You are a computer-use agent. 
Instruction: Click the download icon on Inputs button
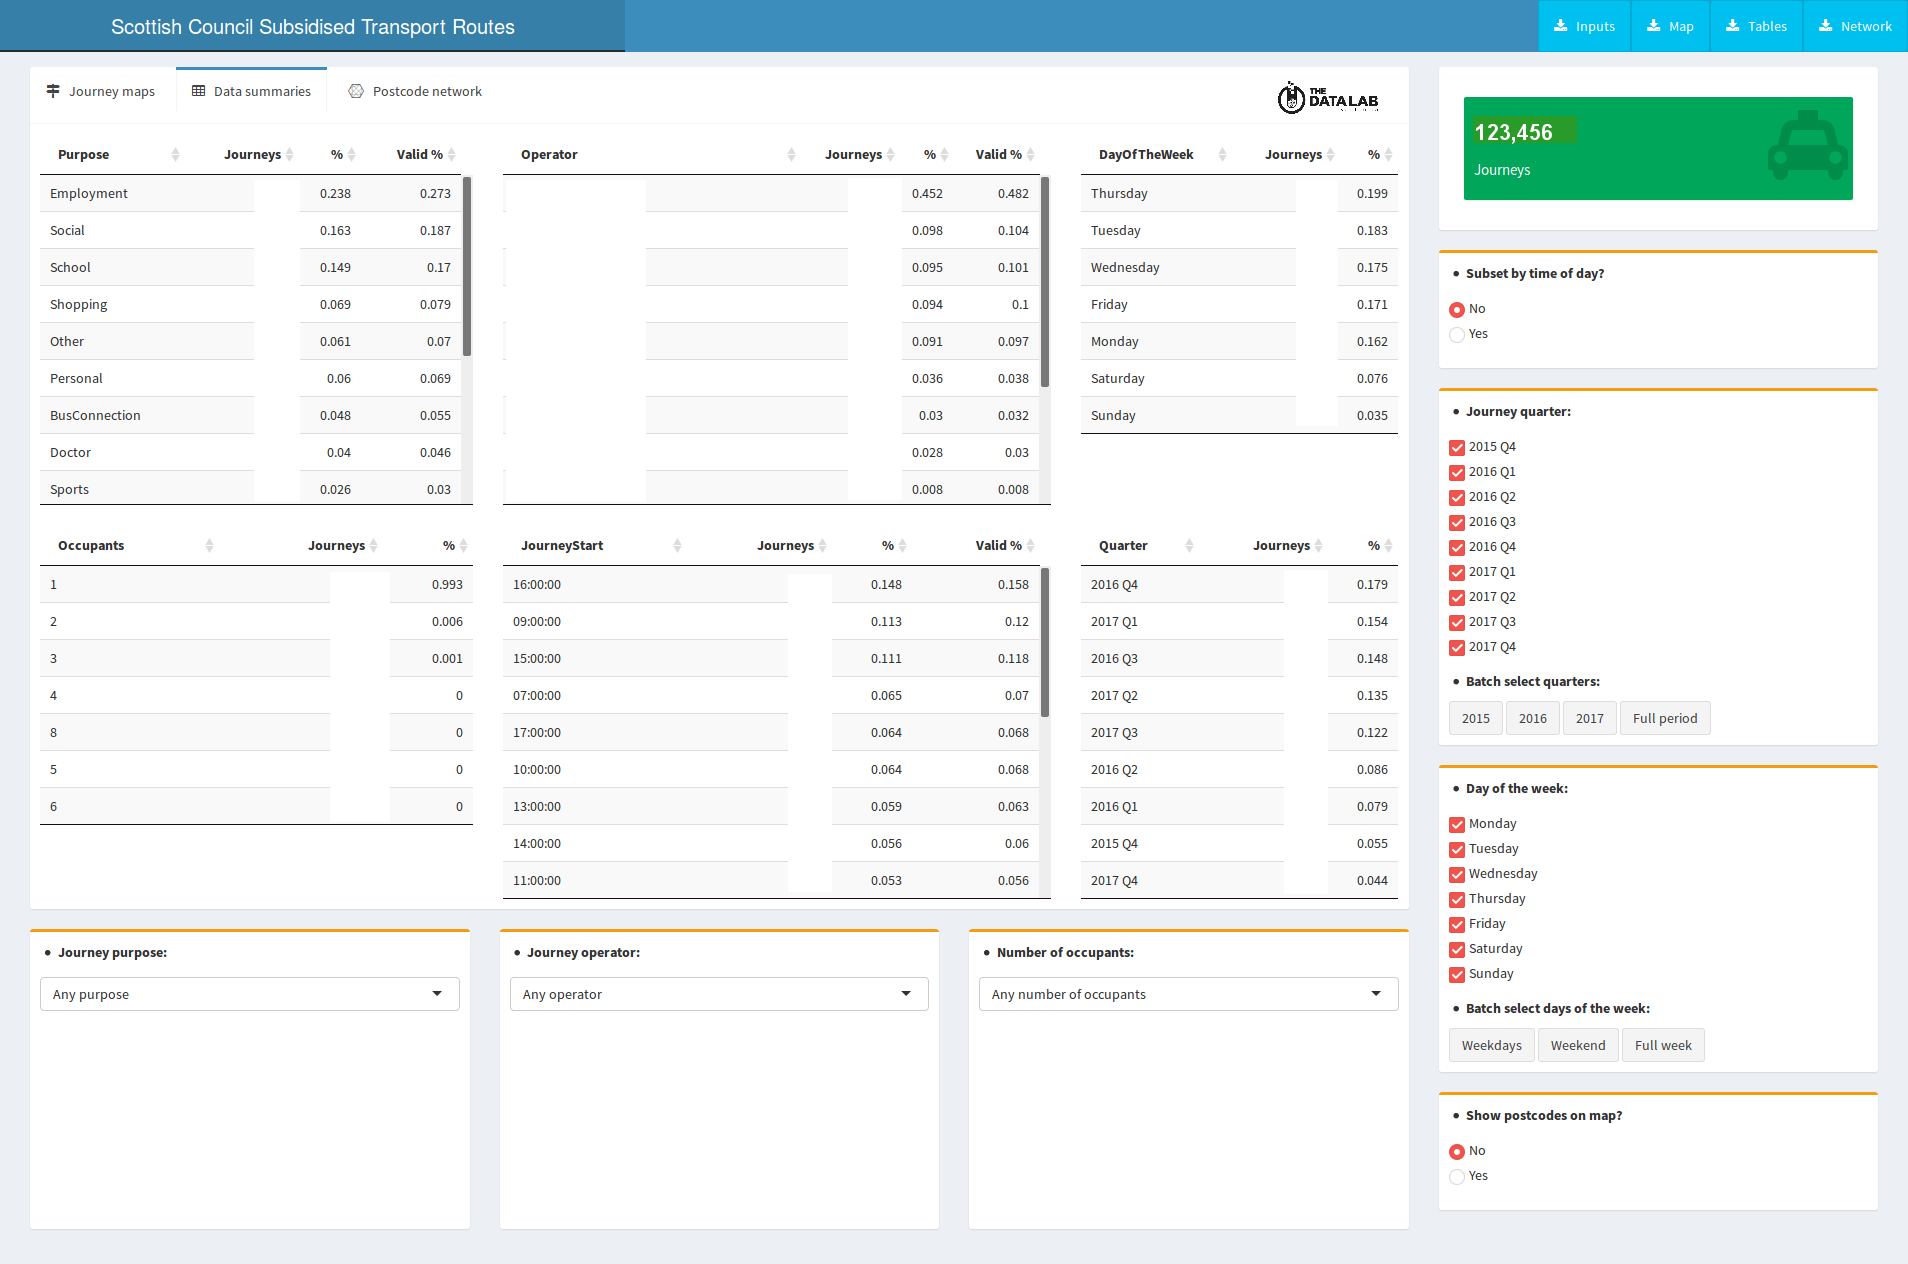click(1560, 26)
